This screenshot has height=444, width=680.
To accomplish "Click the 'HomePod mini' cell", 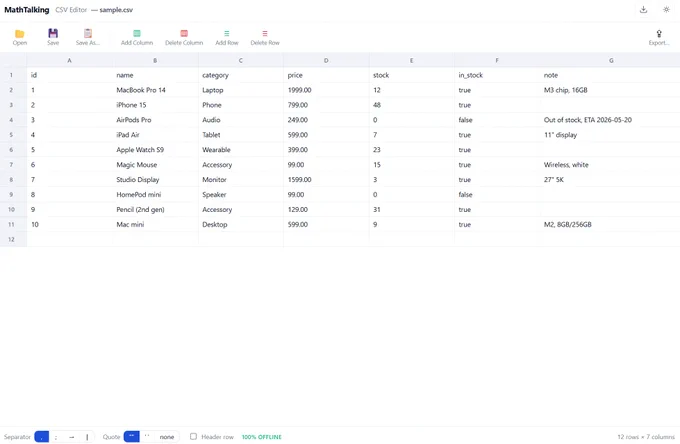I will pos(155,195).
